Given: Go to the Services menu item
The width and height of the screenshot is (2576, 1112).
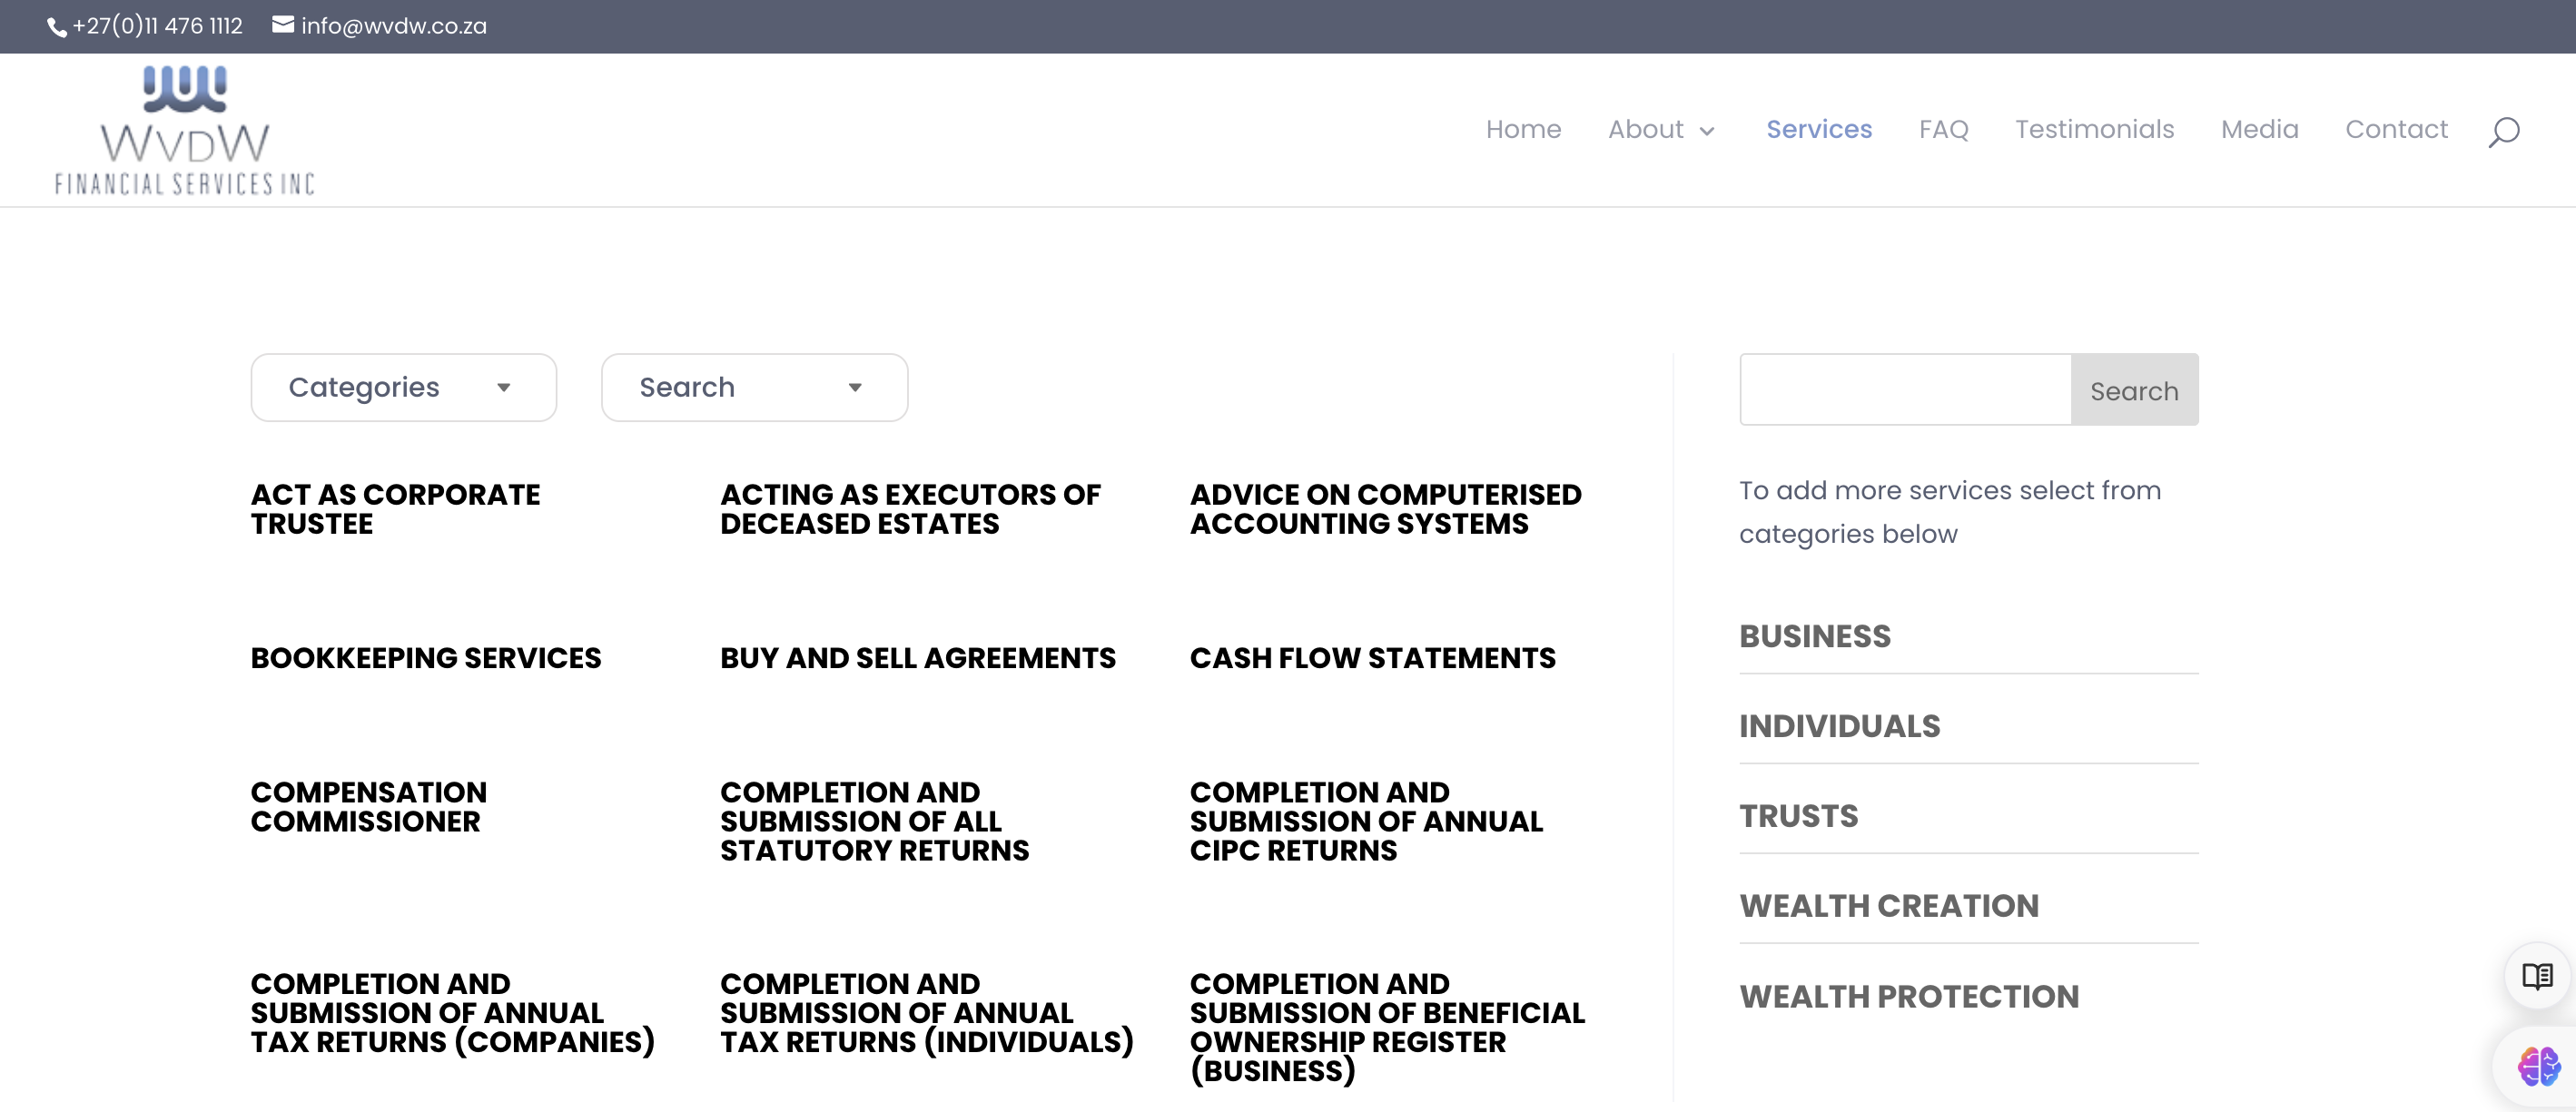Looking at the screenshot, I should coord(1818,129).
